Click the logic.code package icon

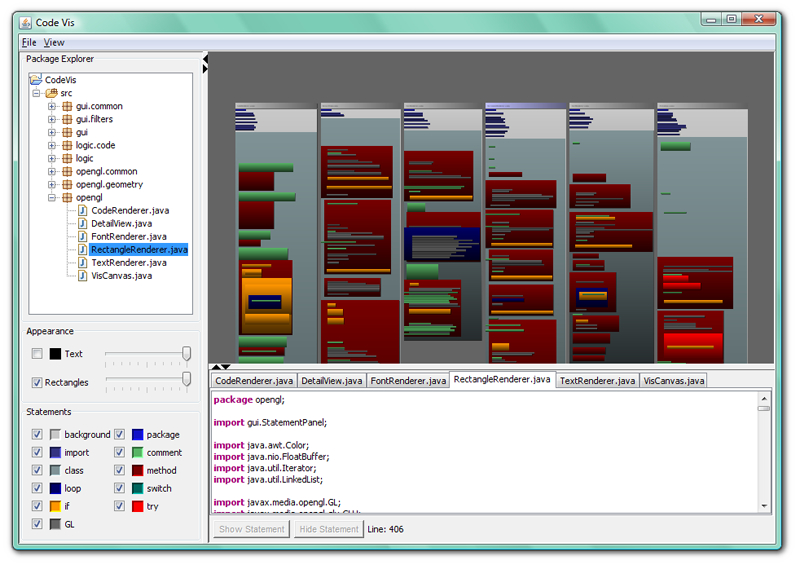pyautogui.click(x=67, y=145)
